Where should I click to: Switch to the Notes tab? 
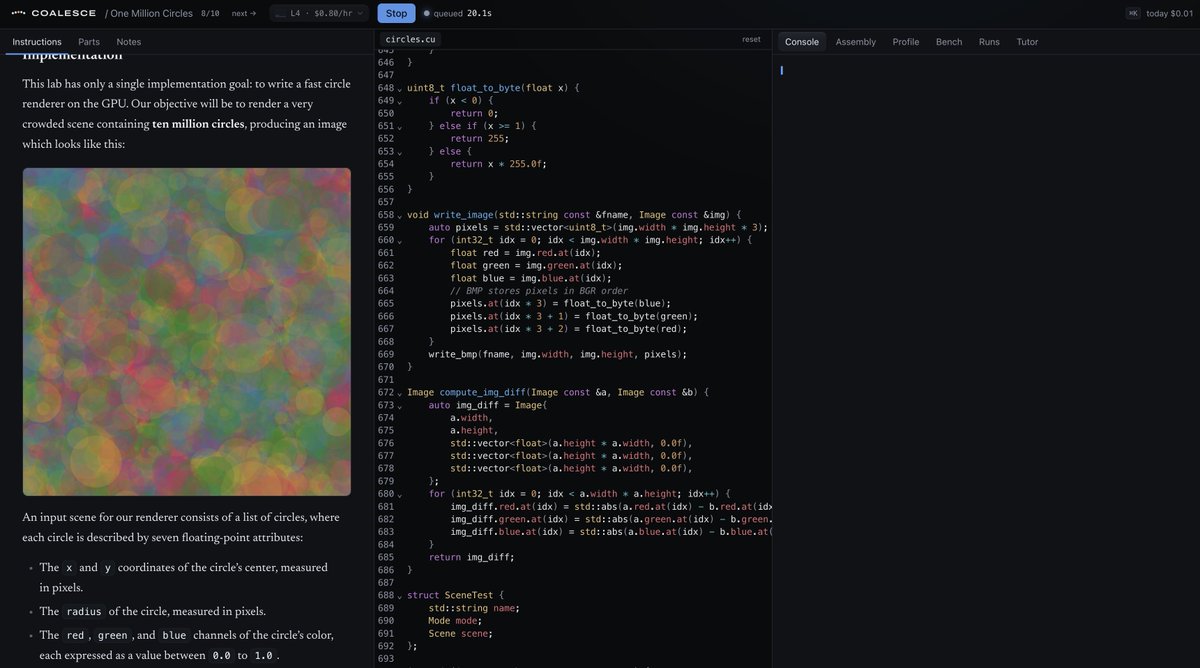pos(129,42)
